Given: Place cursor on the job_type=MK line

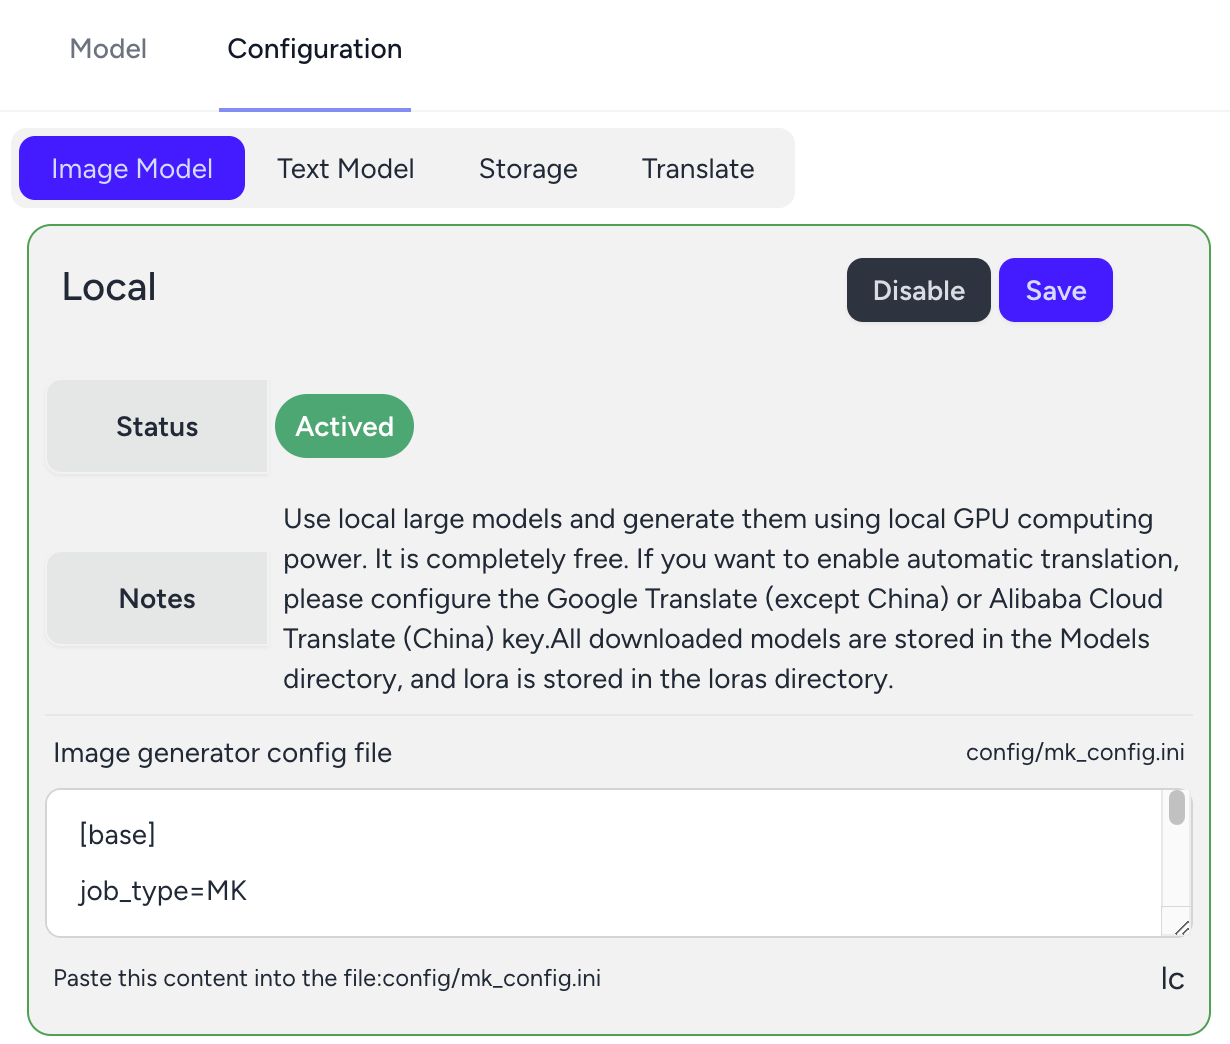Looking at the screenshot, I should (x=163, y=891).
